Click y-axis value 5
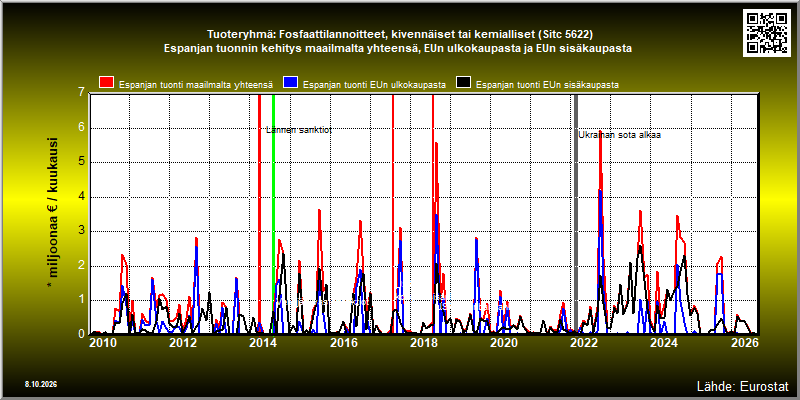The height and width of the screenshot is (400, 800). (81, 162)
